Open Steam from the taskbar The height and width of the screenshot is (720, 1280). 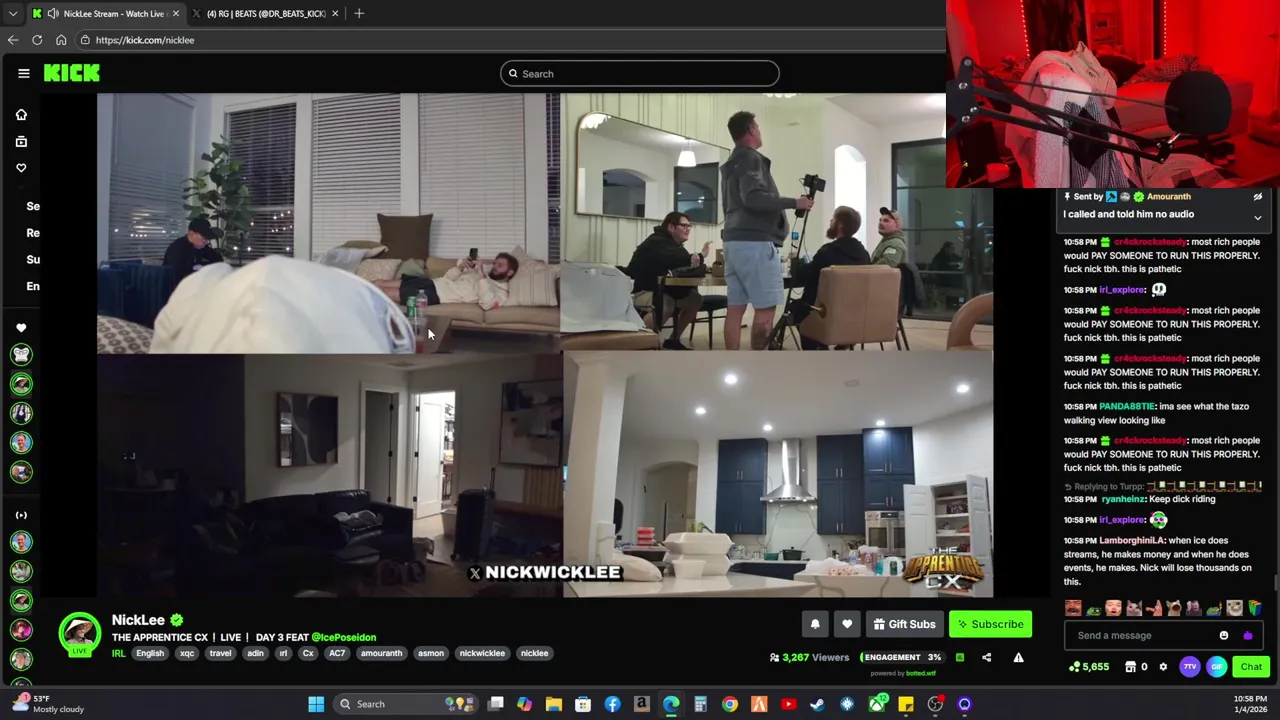click(x=818, y=704)
